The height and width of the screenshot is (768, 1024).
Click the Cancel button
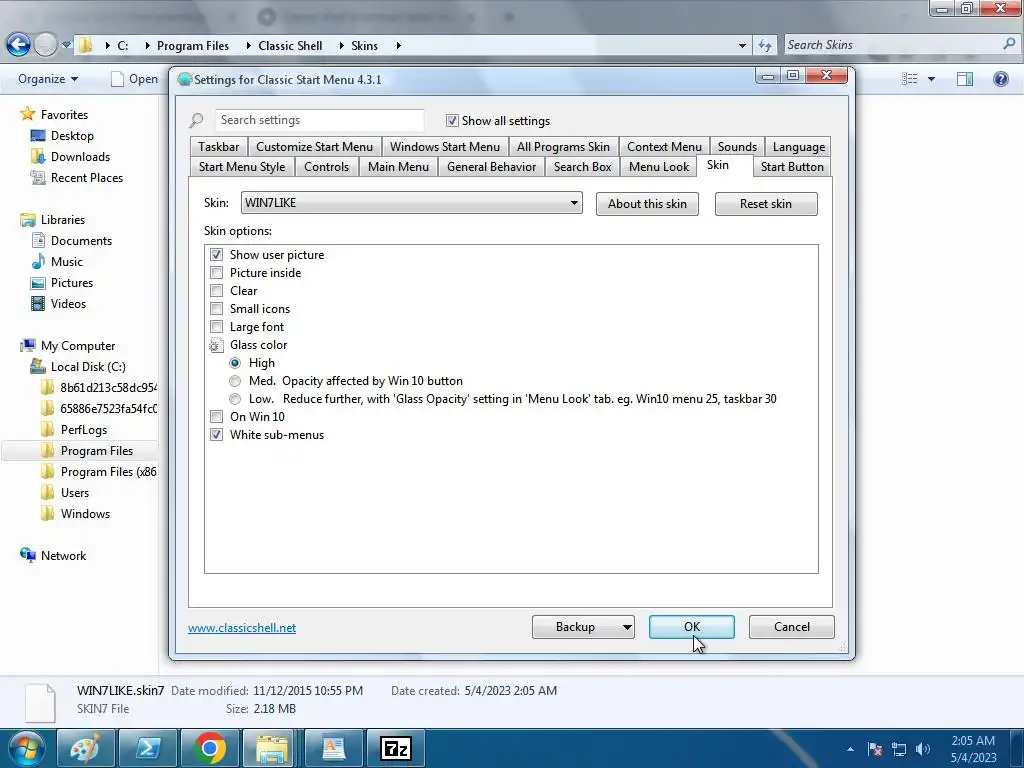(x=792, y=627)
